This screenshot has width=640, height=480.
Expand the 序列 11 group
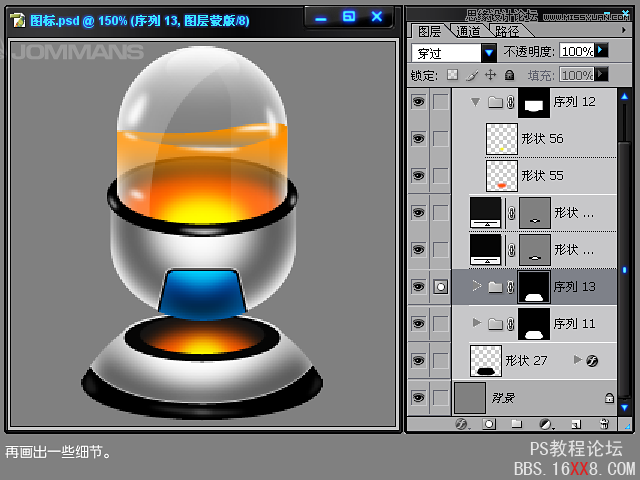pyautogui.click(x=476, y=323)
